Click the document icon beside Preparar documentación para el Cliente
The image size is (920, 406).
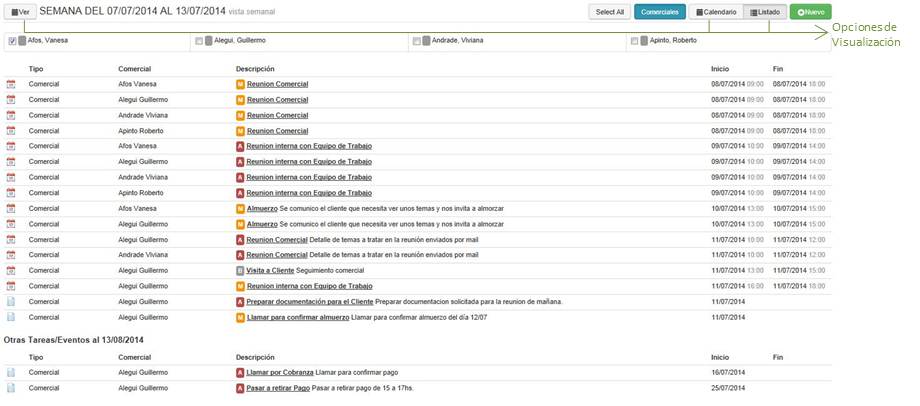click(12, 302)
